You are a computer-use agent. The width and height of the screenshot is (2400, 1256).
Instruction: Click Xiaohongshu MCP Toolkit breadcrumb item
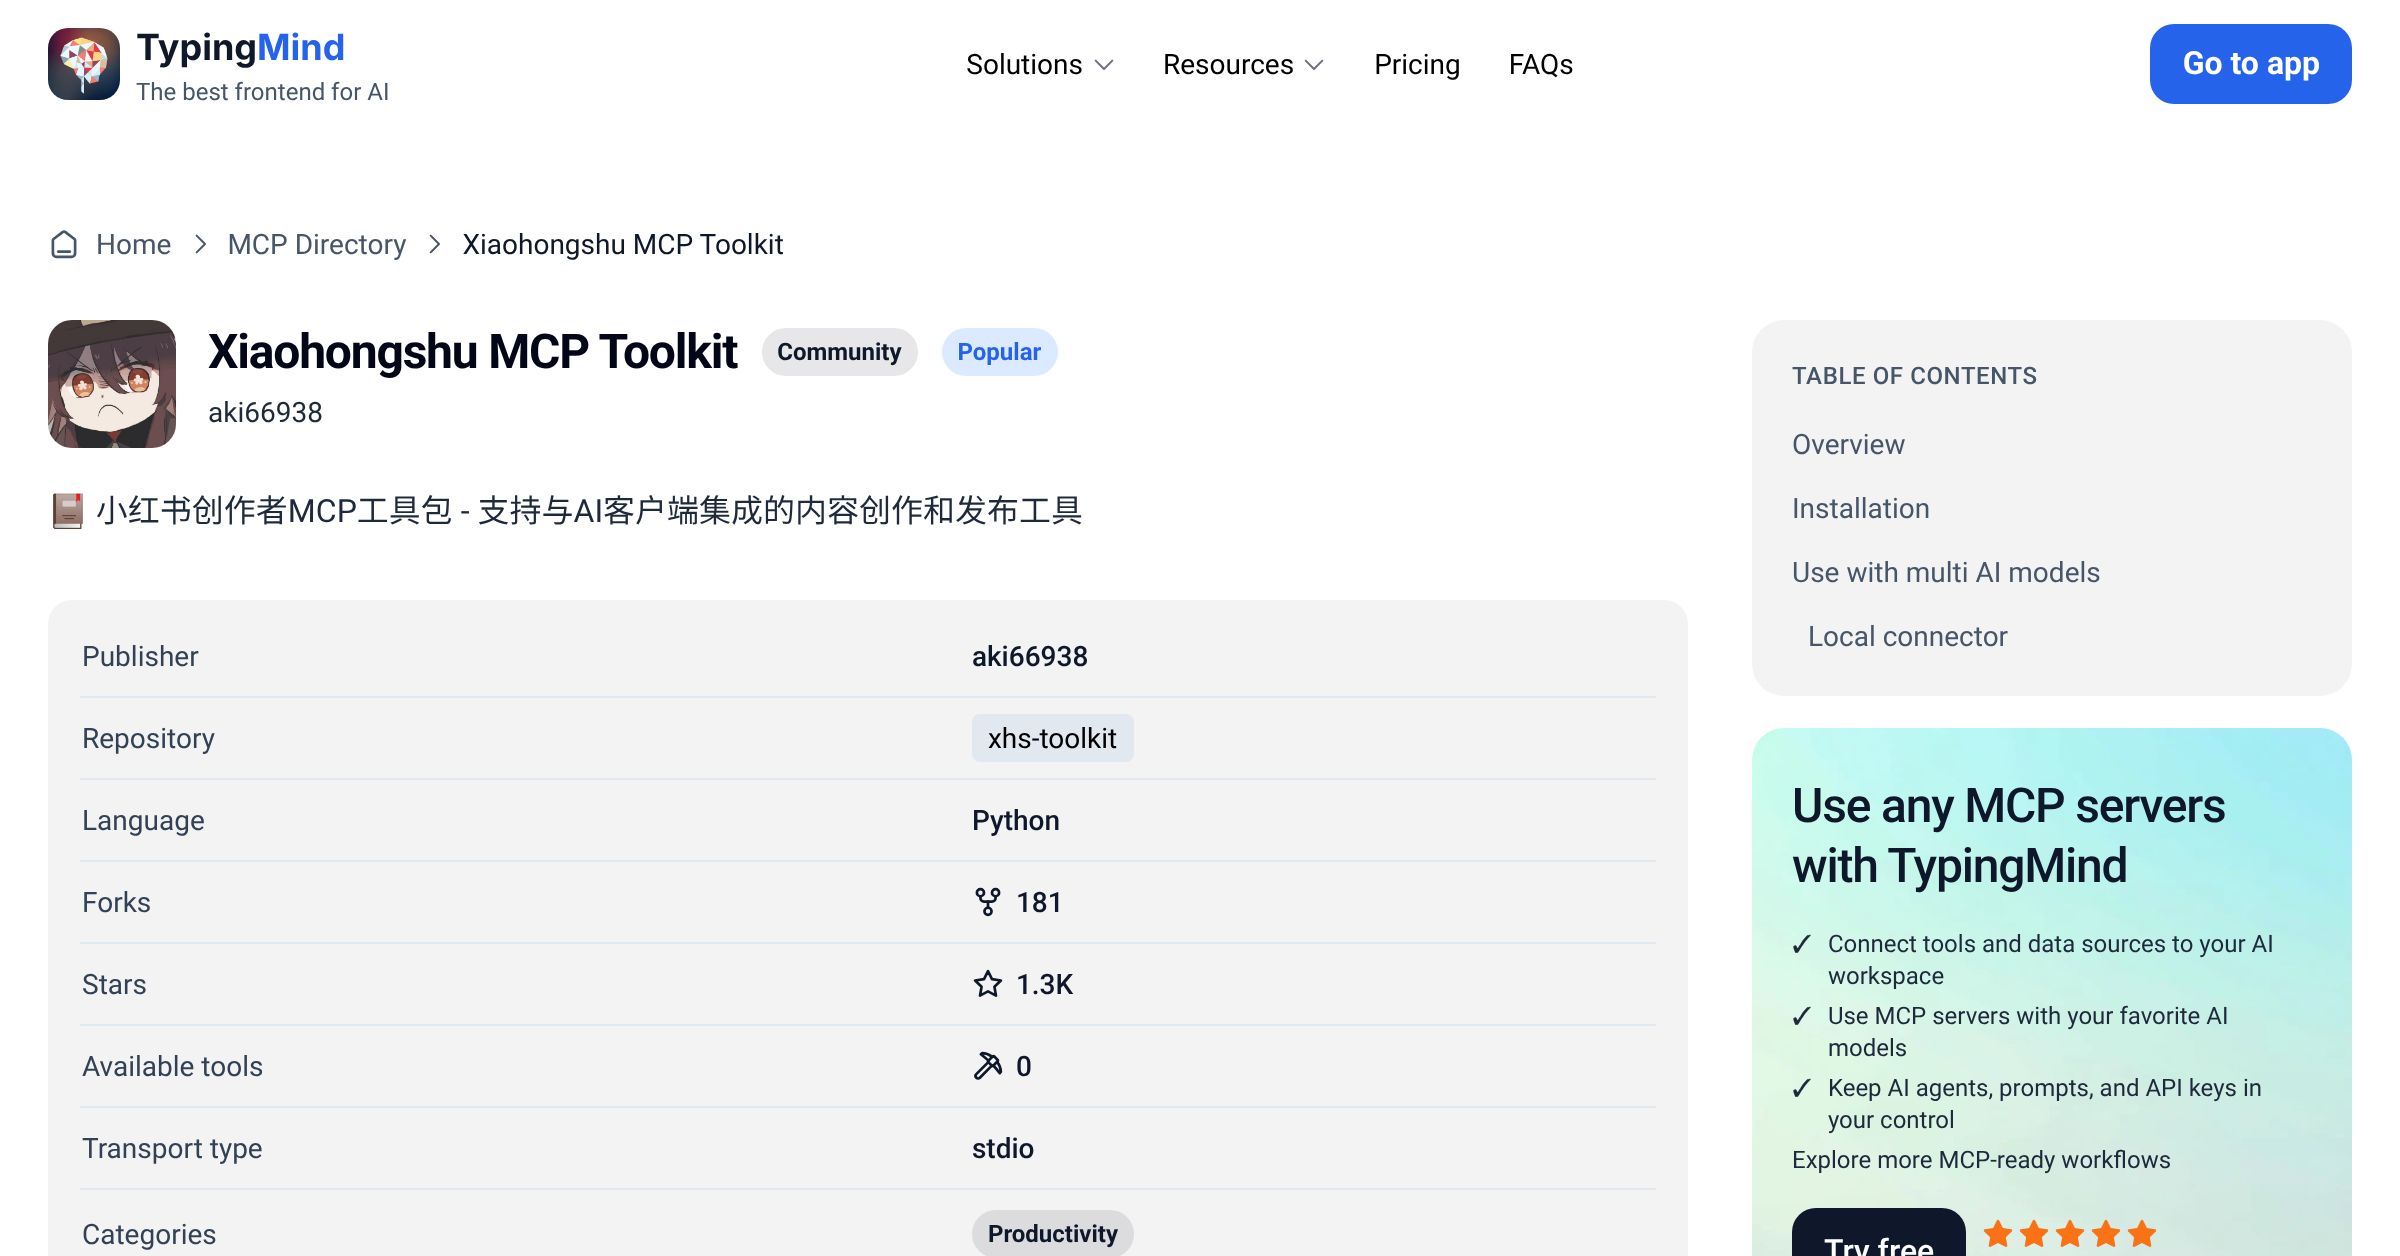622,244
